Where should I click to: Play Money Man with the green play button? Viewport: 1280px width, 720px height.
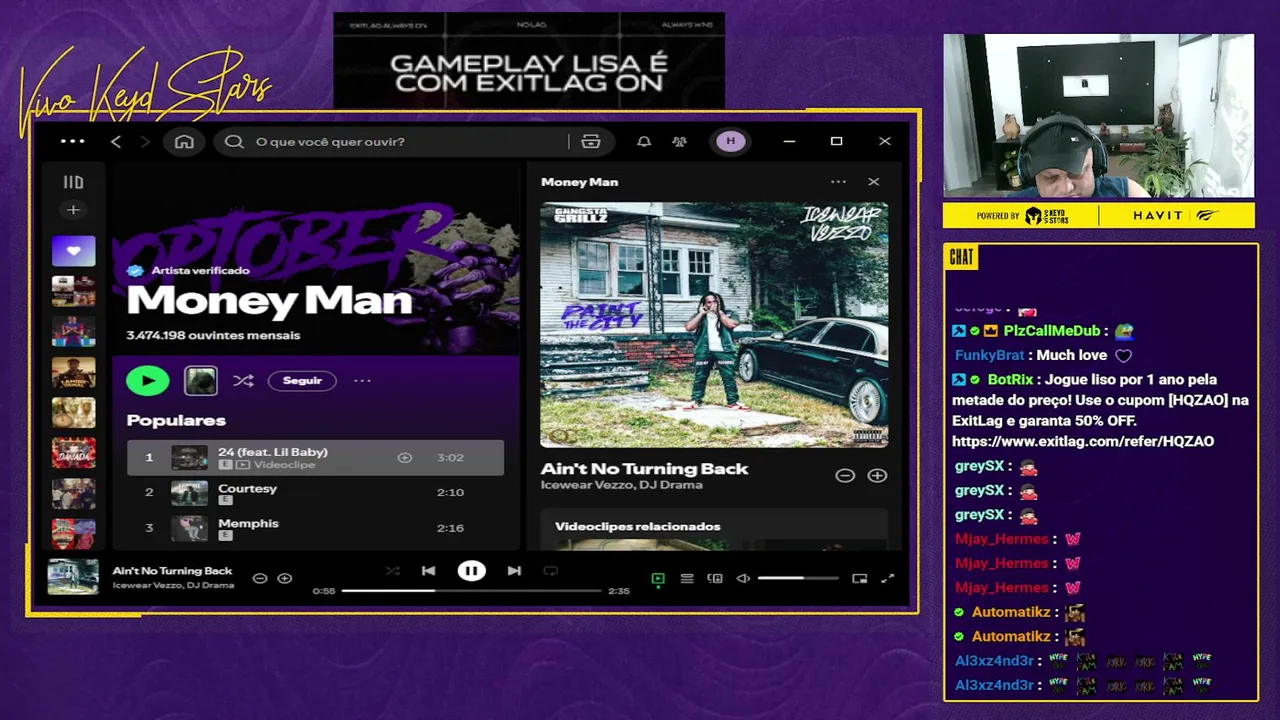click(x=148, y=380)
